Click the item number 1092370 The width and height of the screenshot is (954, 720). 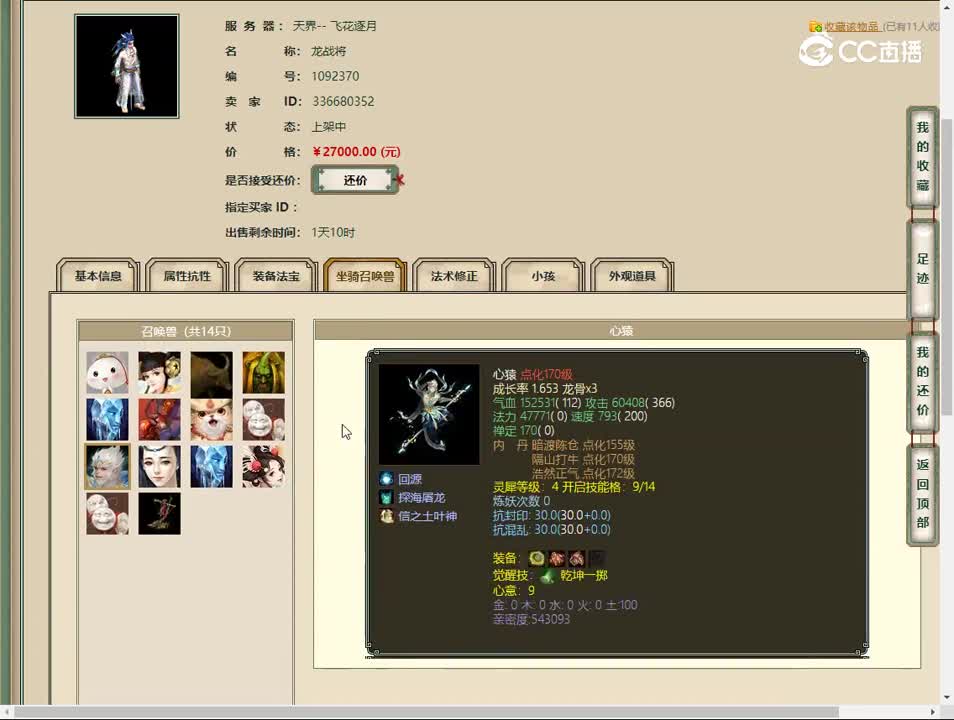point(335,76)
